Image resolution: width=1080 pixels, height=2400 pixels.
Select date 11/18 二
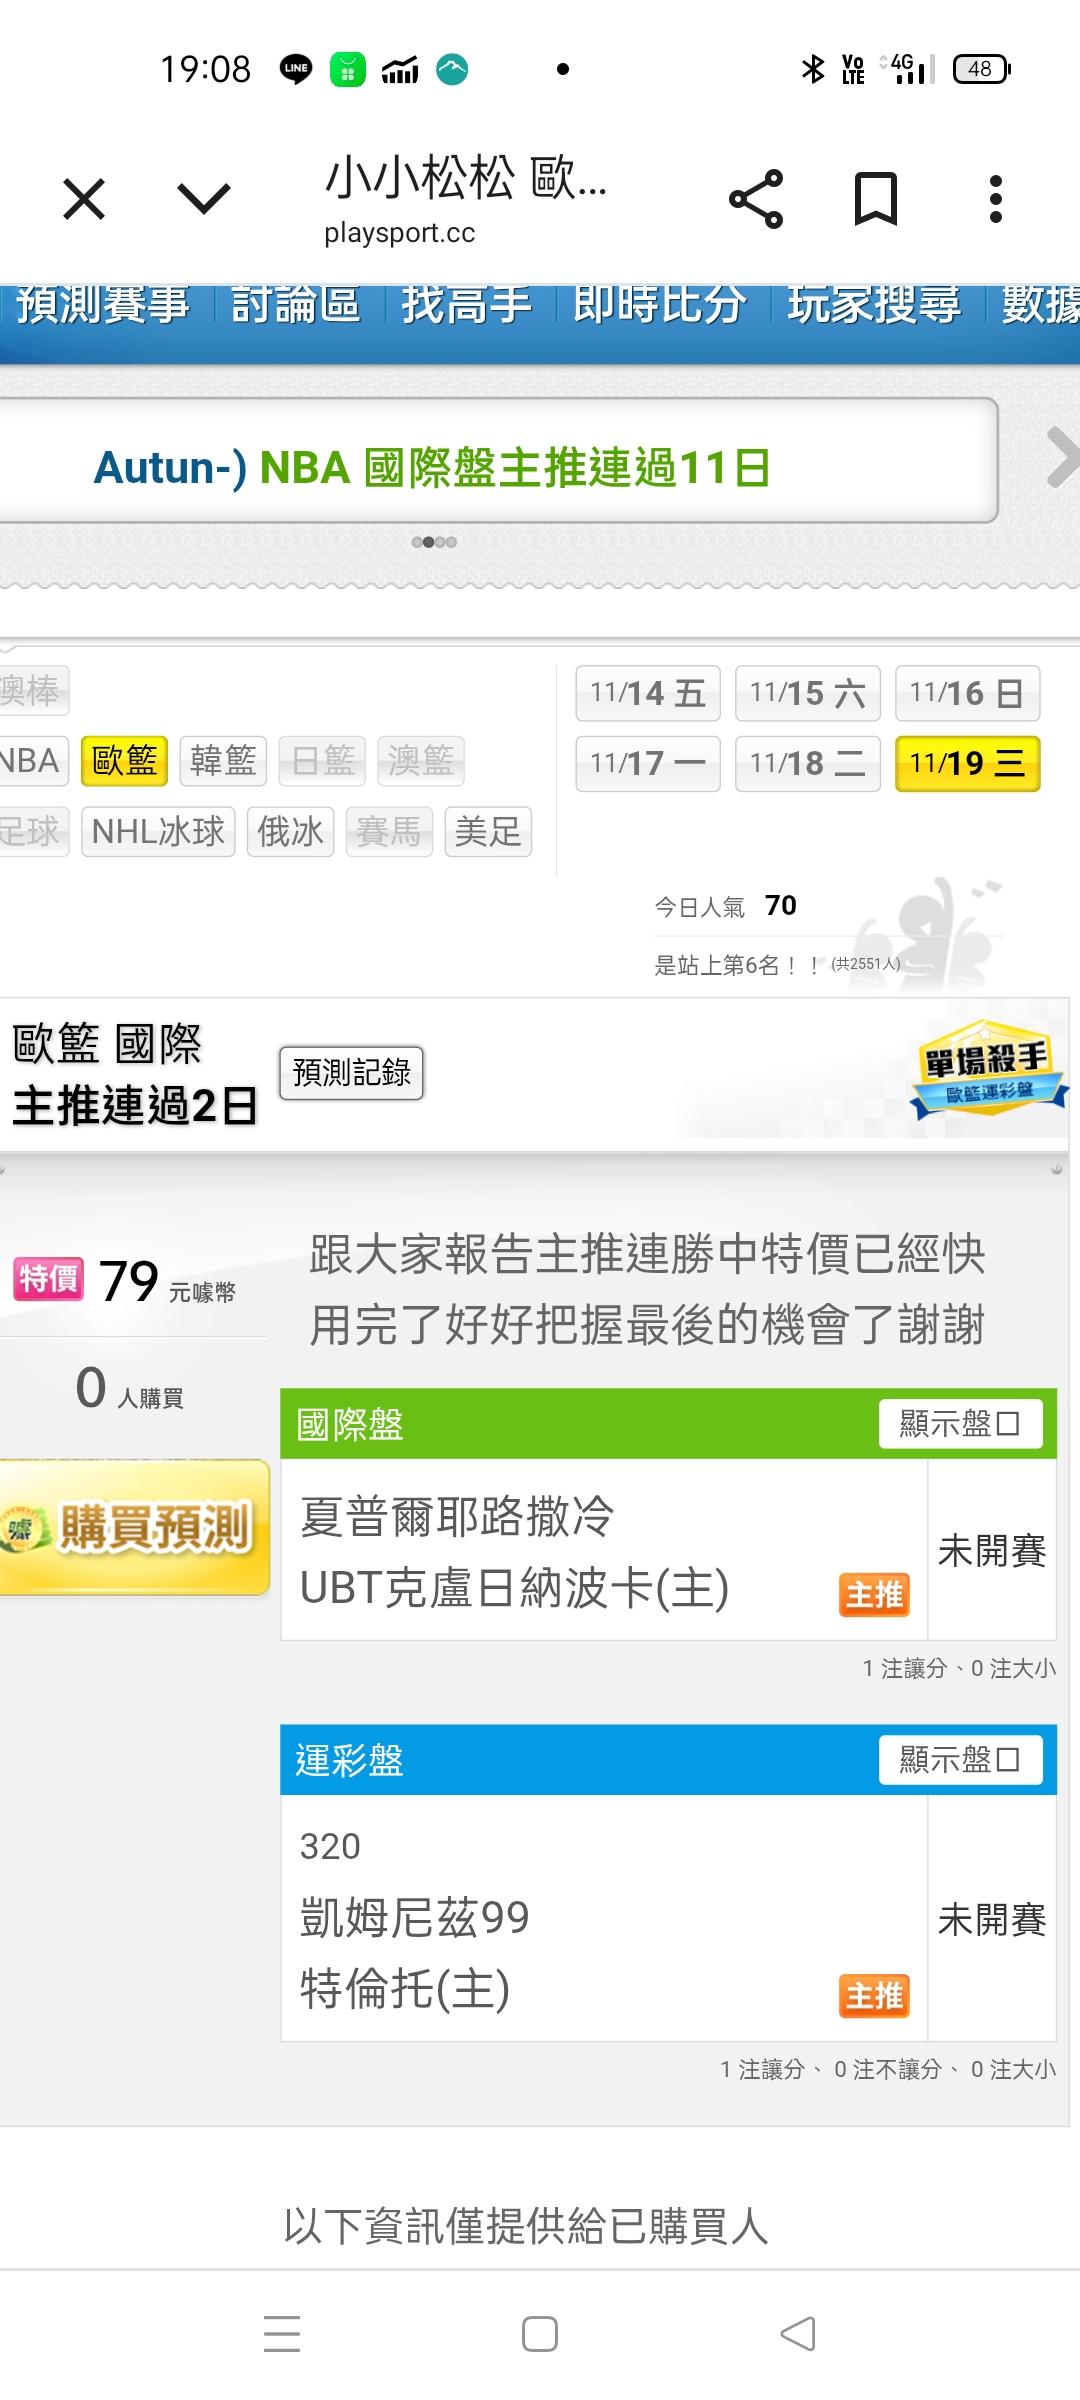pyautogui.click(x=808, y=763)
